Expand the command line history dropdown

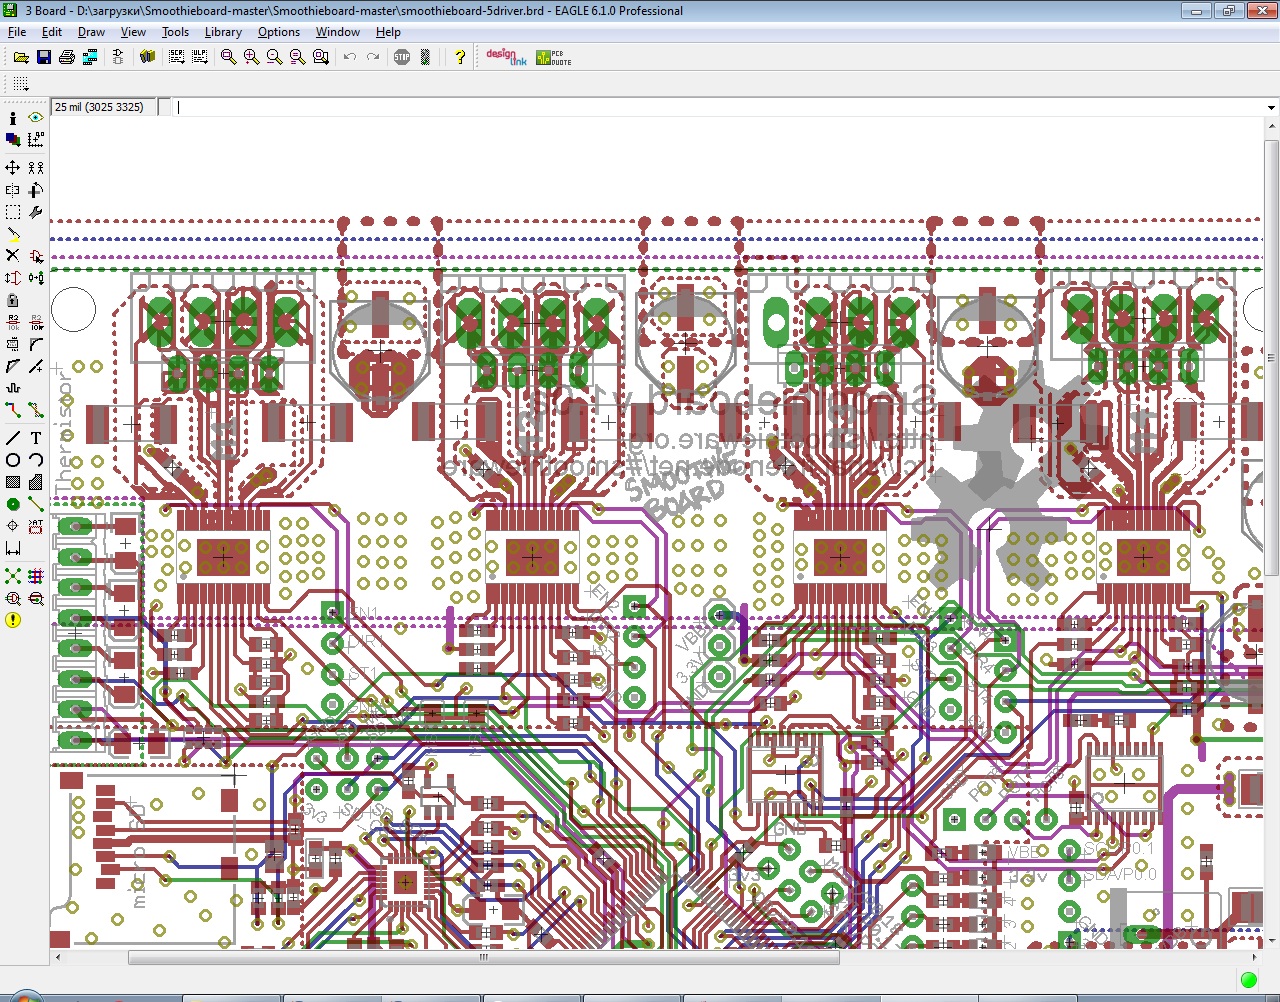pyautogui.click(x=1271, y=107)
